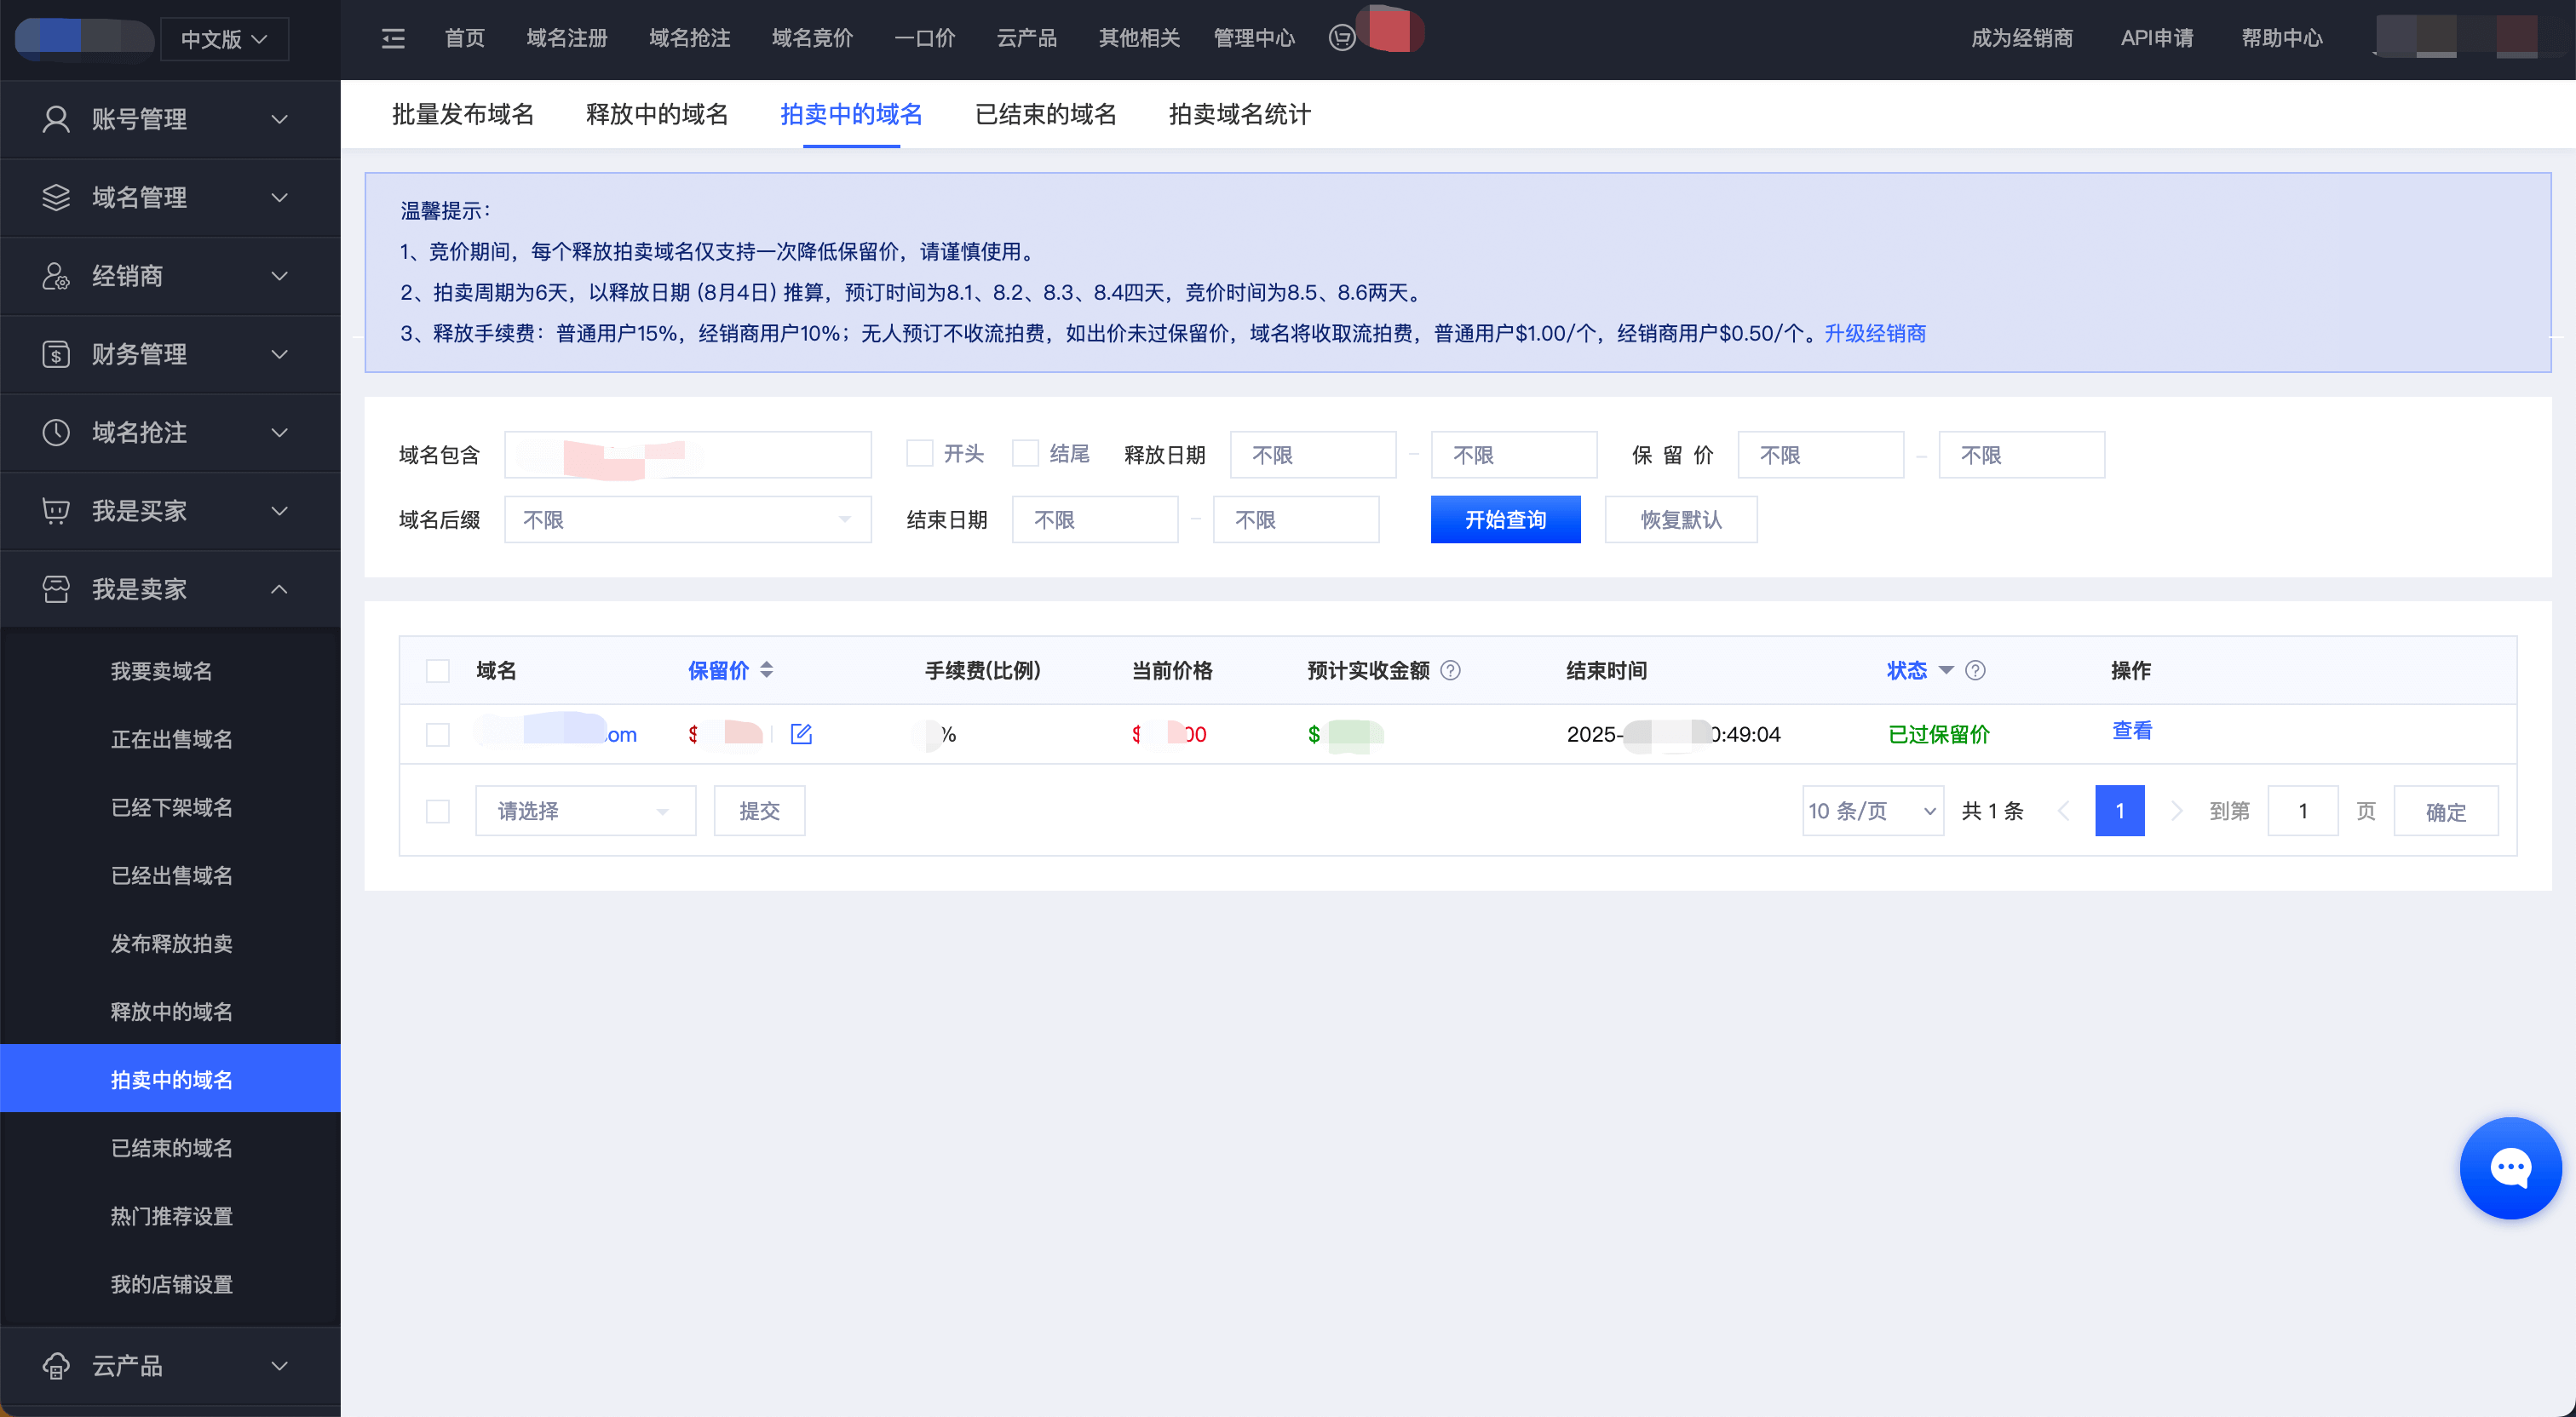Click the 开始查询 button
Viewport: 2576px width, 1417px height.
(x=1504, y=519)
